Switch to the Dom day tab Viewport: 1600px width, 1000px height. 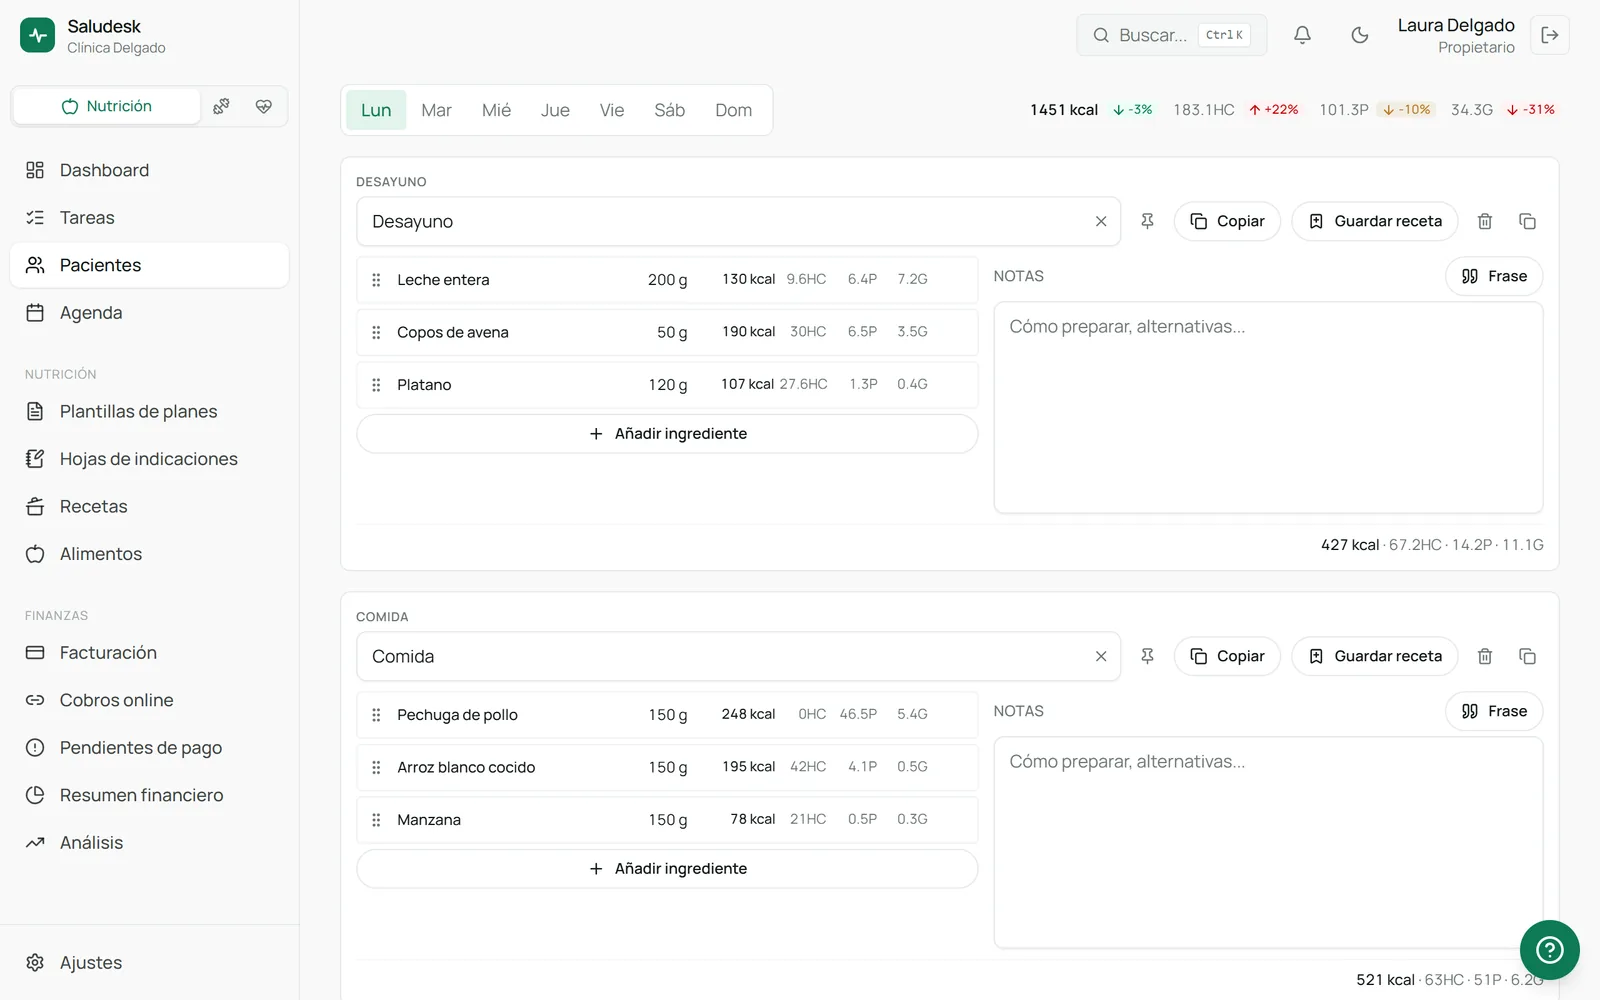(733, 110)
